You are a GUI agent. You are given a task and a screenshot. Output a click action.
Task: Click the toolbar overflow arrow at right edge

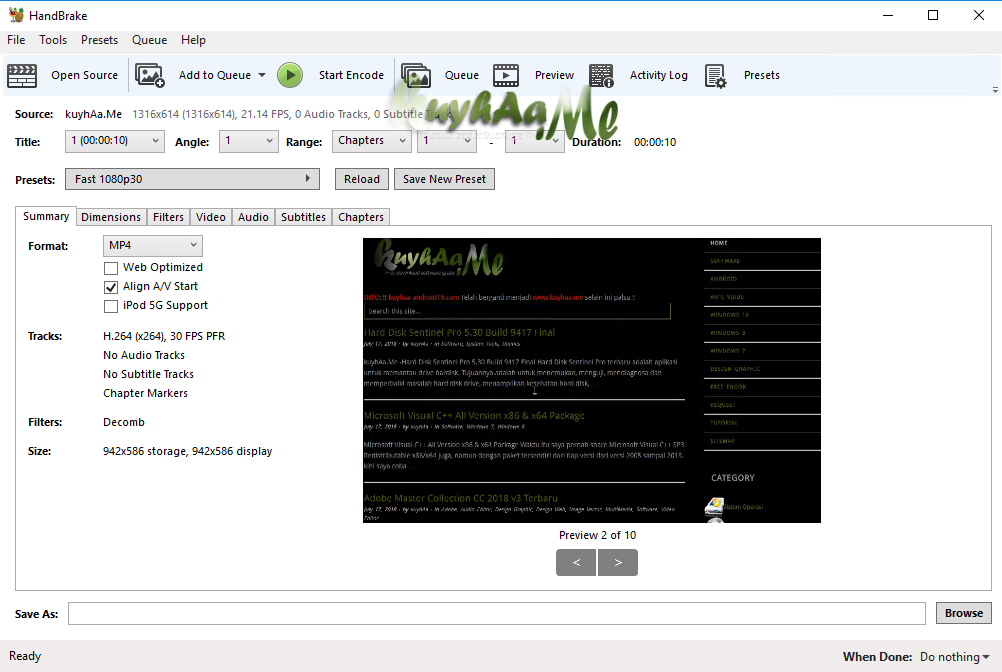tap(995, 90)
